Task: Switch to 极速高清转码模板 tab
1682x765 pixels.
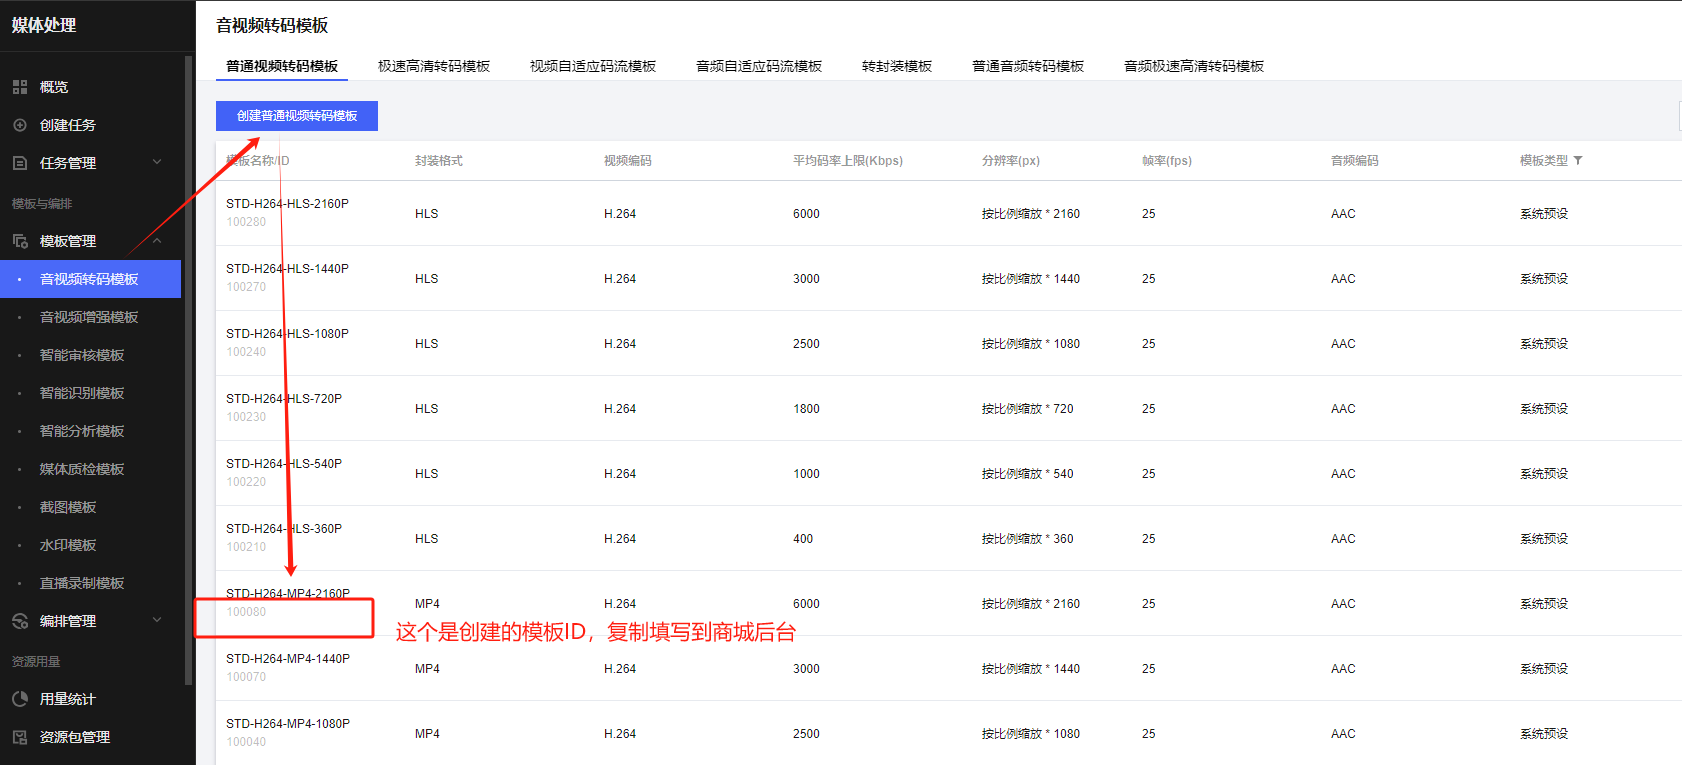Action: click(434, 66)
